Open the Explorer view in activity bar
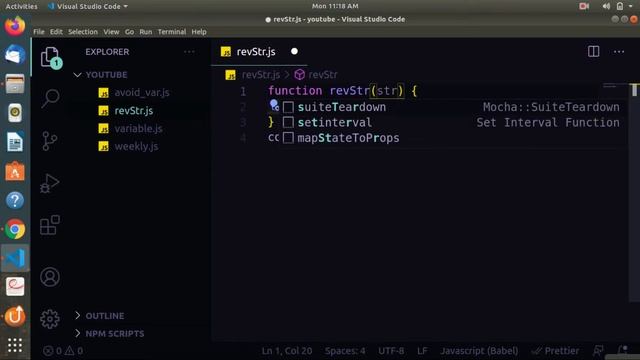Viewport: 640px width, 360px height. (50, 56)
